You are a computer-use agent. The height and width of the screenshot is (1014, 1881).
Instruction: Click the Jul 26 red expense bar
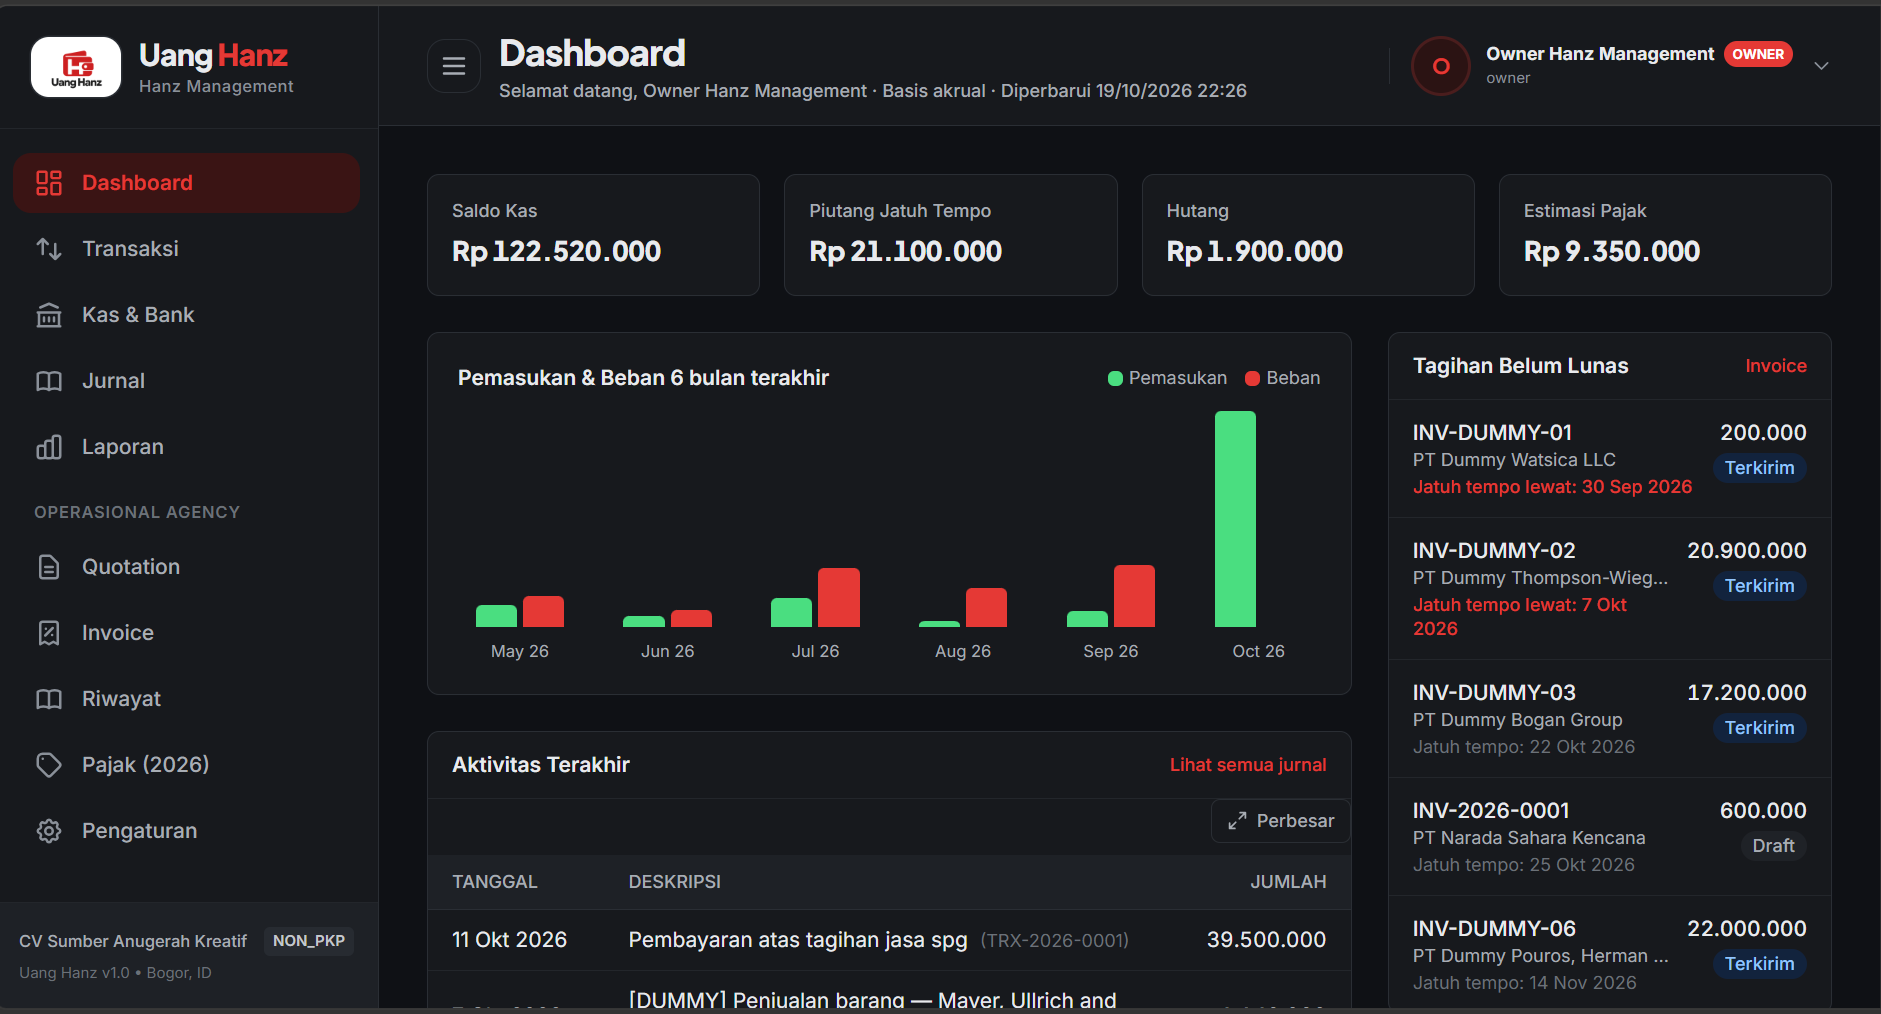click(839, 598)
